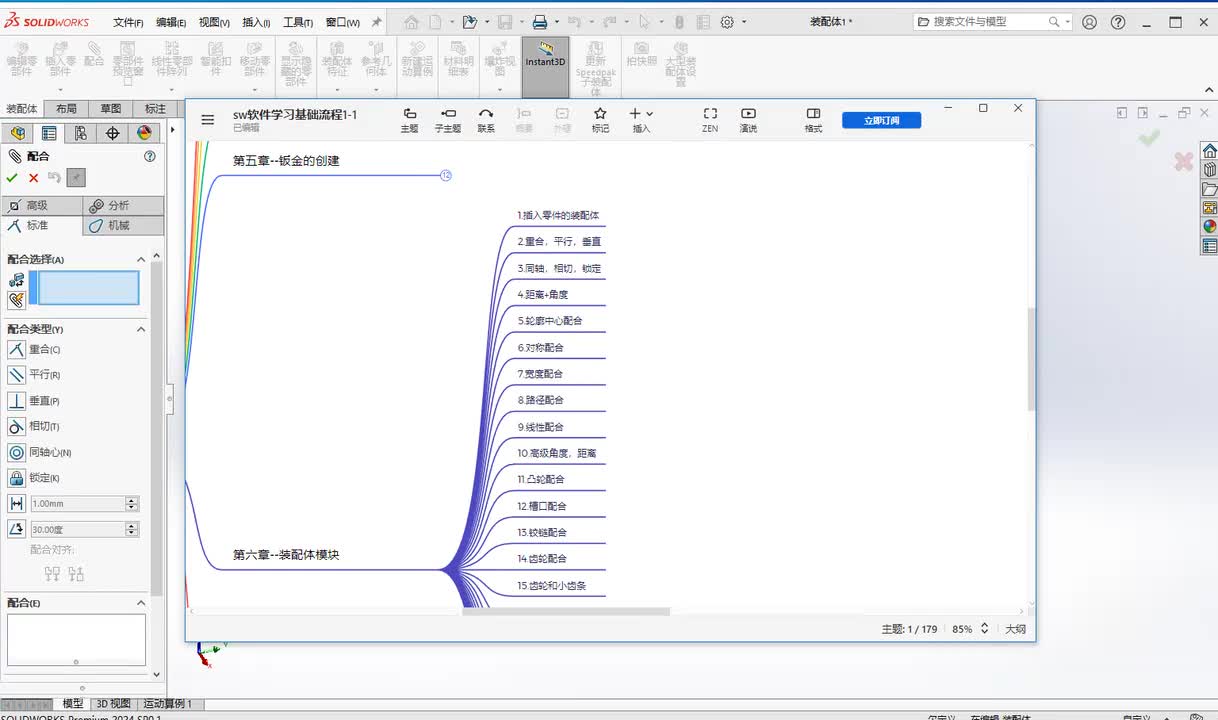Viewport: 1218px width, 720px height.
Task: Open the 视图 menu
Action: click(214, 22)
